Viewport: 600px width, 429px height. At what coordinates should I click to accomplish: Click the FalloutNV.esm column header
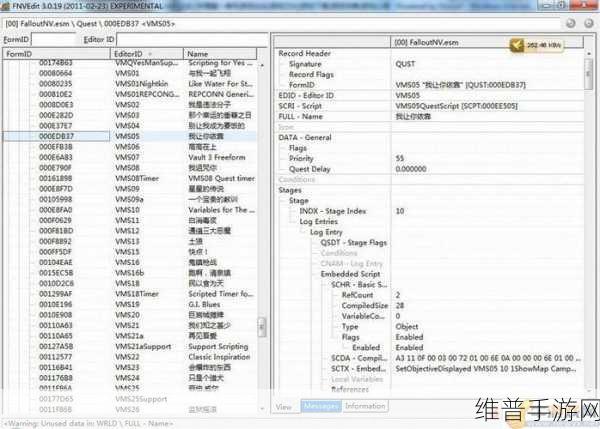pyautogui.click(x=487, y=42)
